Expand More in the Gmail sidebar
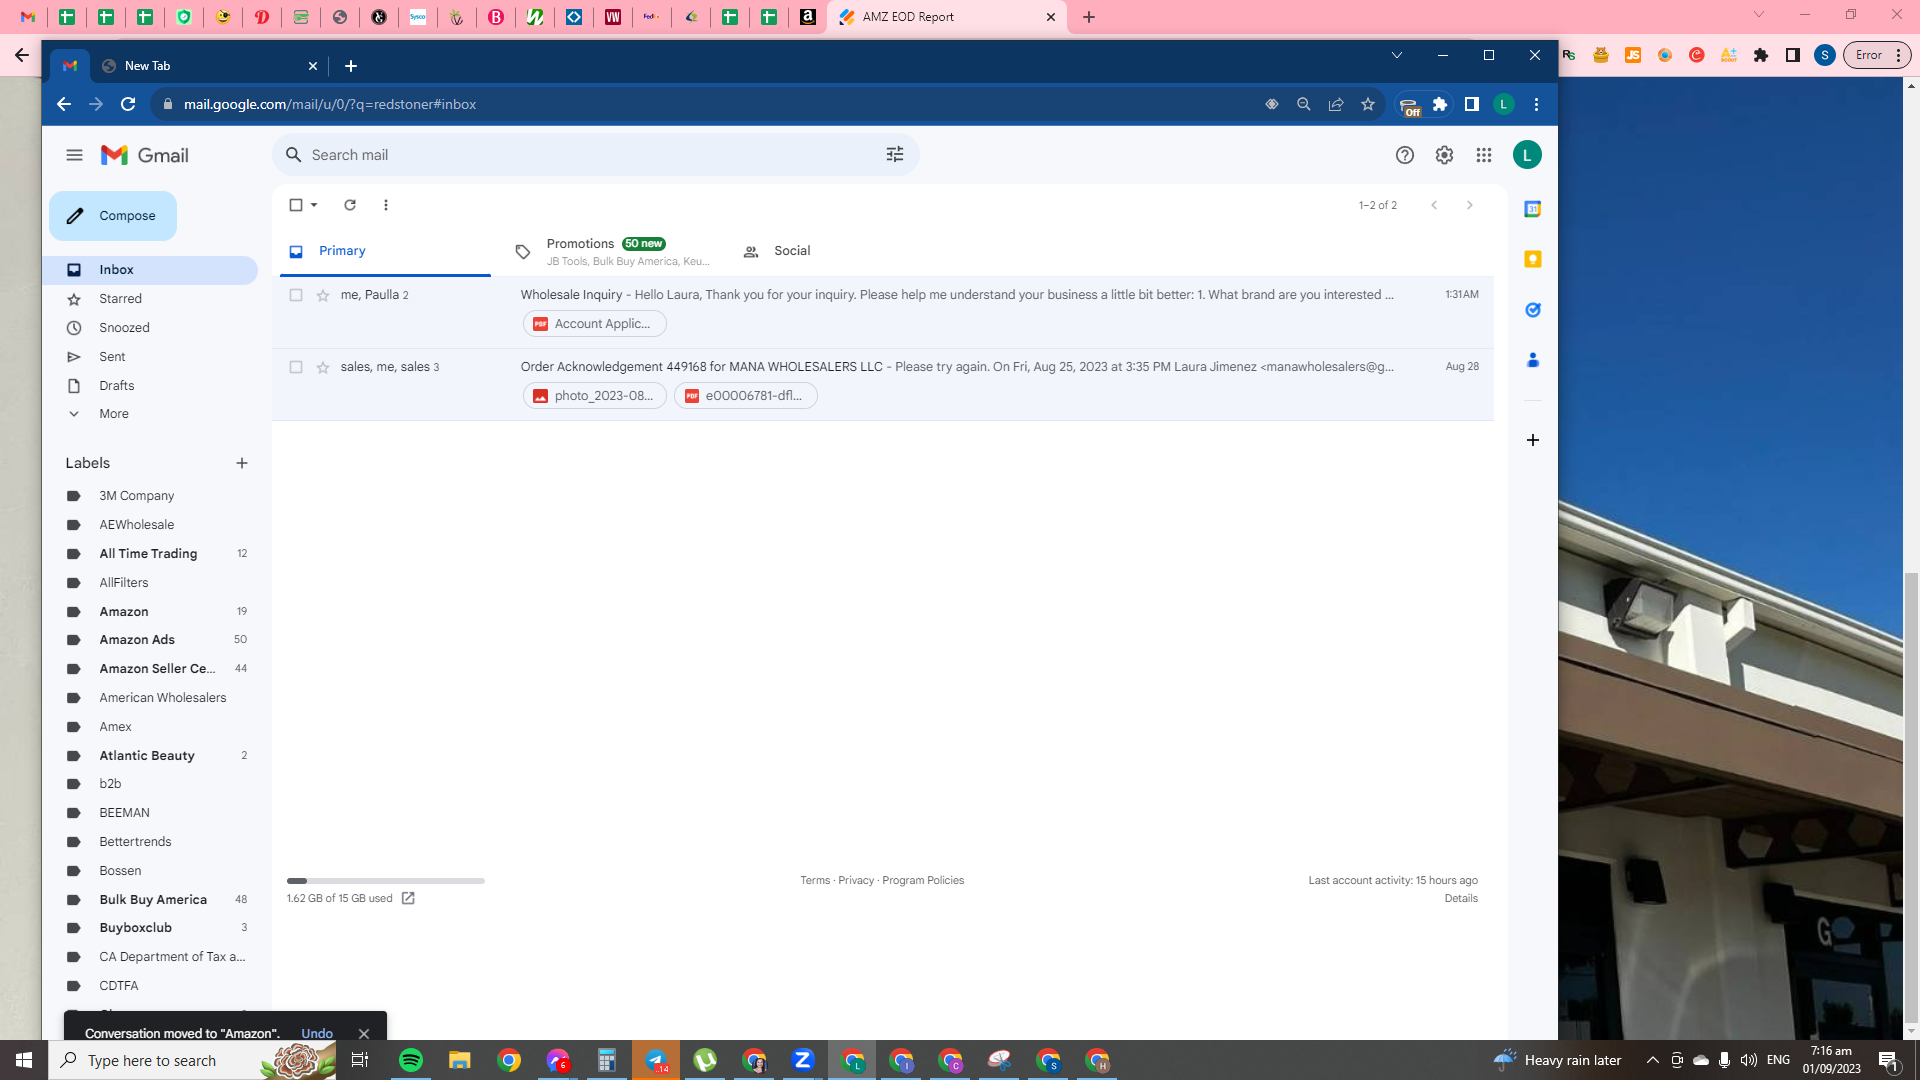Viewport: 1920px width, 1080px height. pyautogui.click(x=114, y=414)
